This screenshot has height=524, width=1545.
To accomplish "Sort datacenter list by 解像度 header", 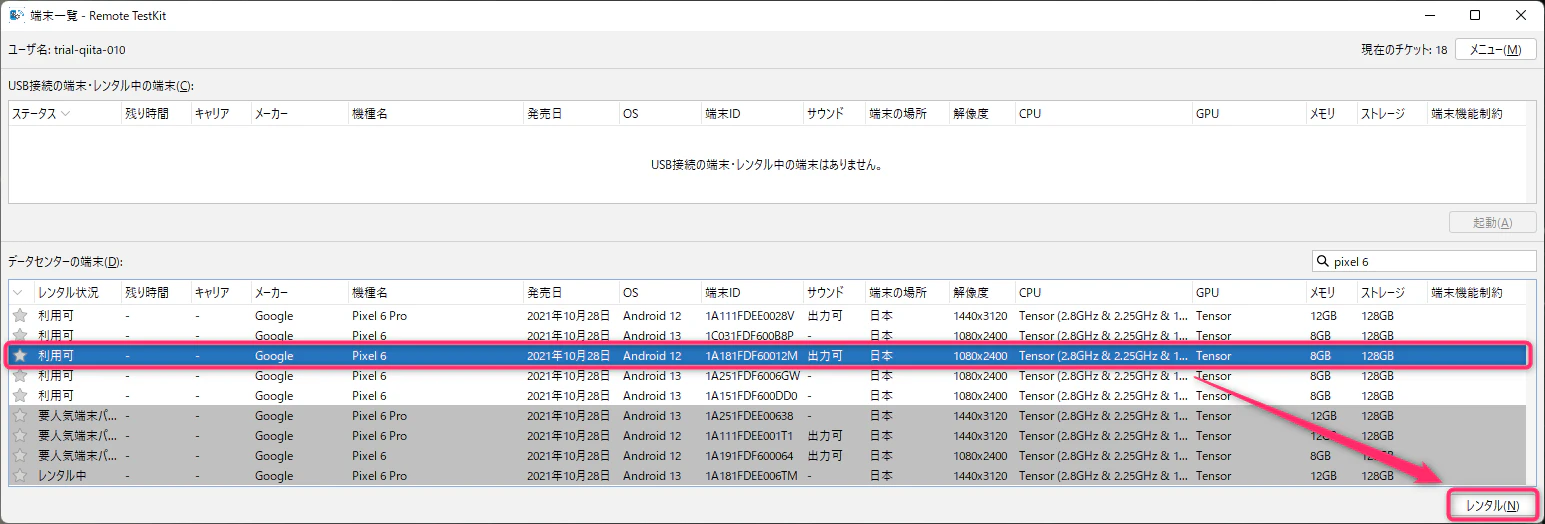I will point(981,293).
